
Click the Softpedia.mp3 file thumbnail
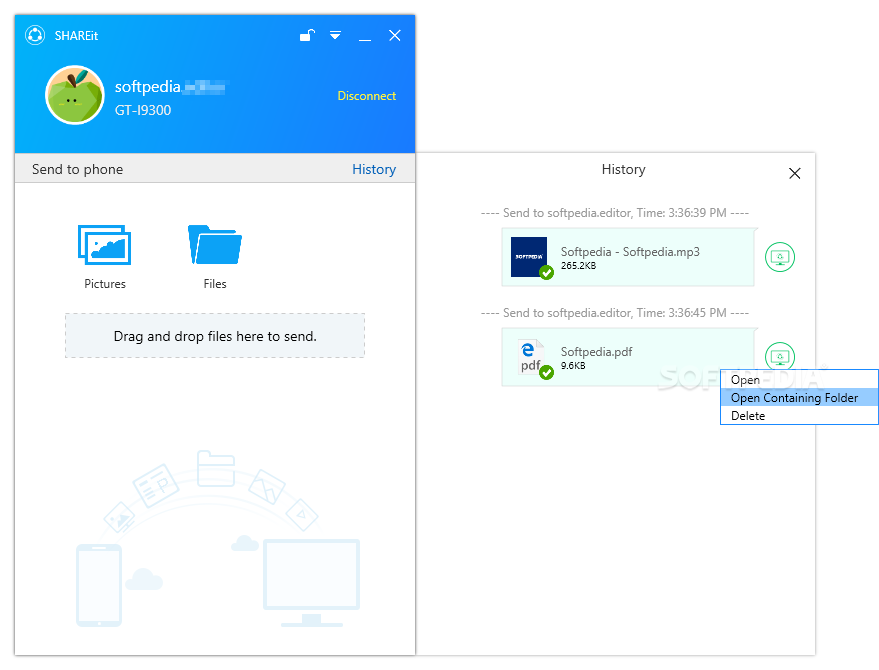coord(529,257)
